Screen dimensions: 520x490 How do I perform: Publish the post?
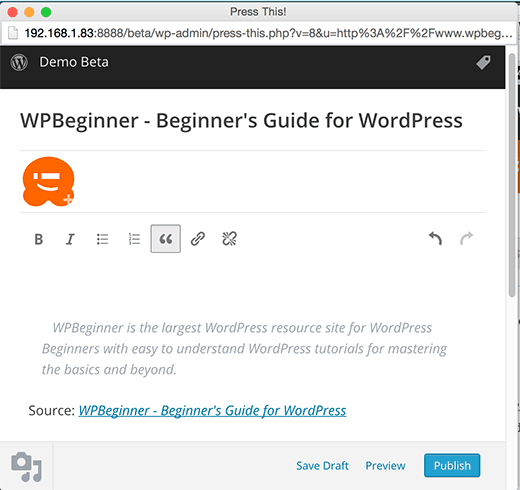(x=452, y=465)
